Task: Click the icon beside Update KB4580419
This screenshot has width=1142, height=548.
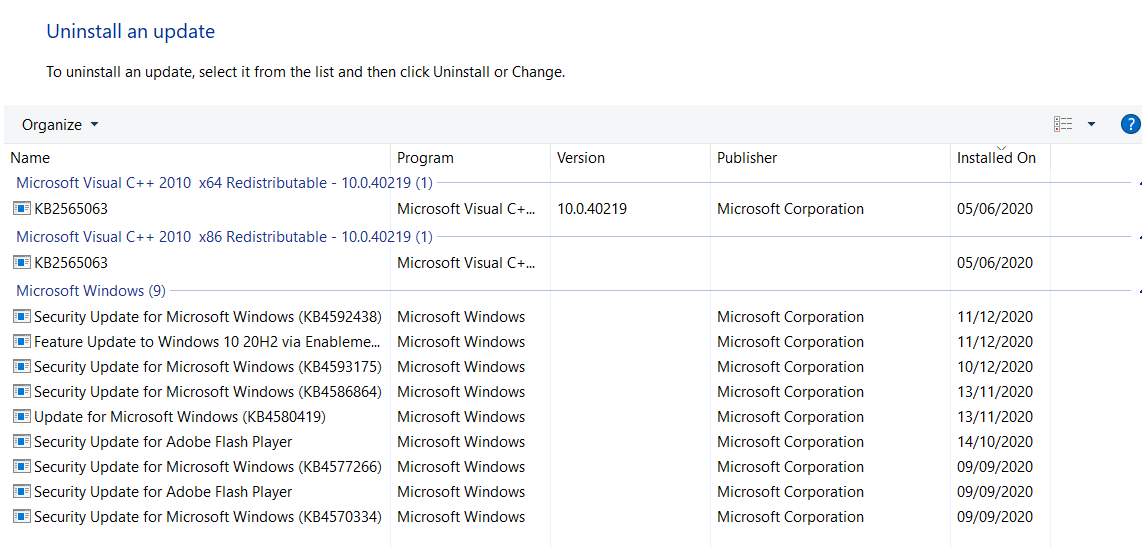Action: coord(22,417)
